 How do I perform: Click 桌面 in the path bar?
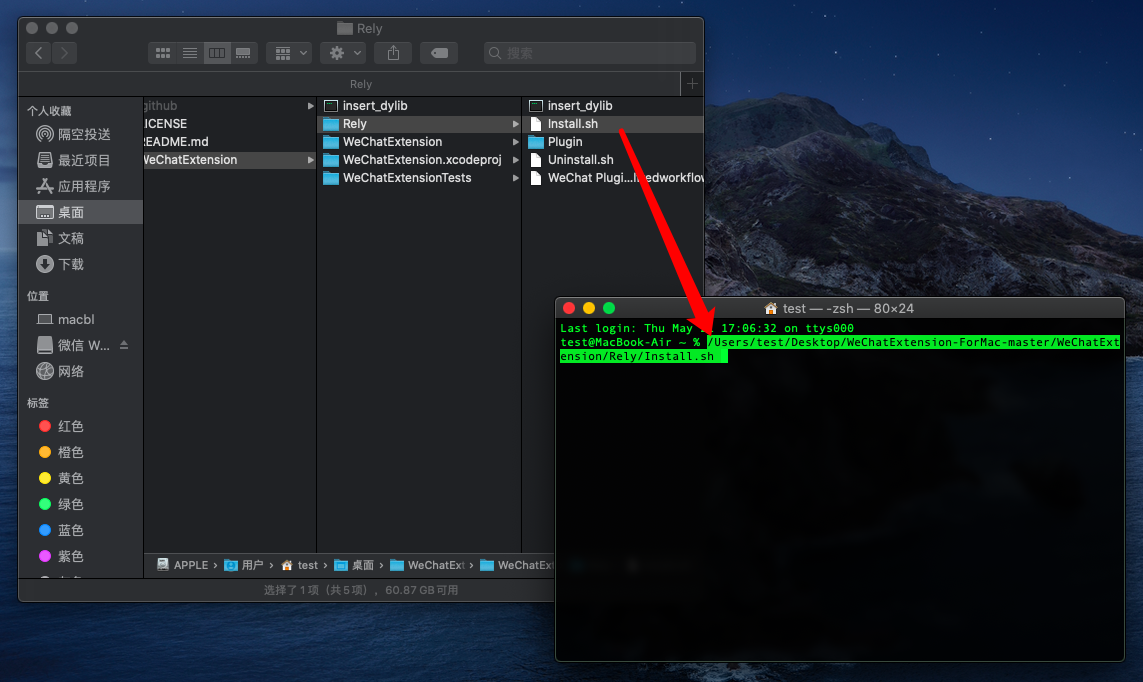(354, 565)
